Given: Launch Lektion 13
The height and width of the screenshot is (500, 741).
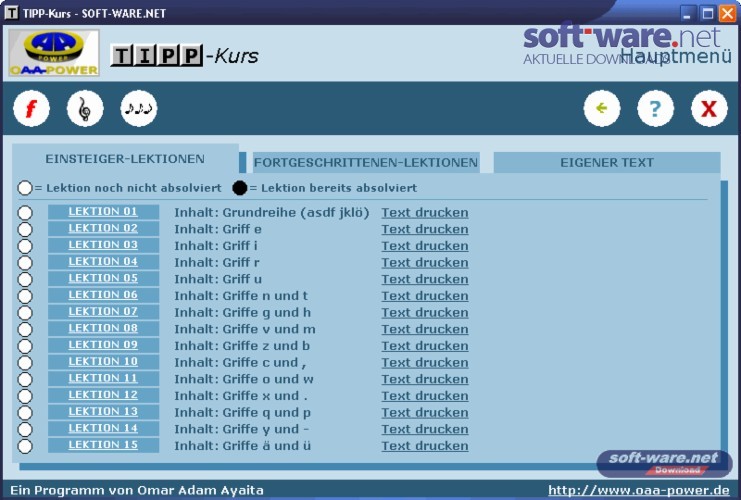Looking at the screenshot, I should click(x=103, y=412).
